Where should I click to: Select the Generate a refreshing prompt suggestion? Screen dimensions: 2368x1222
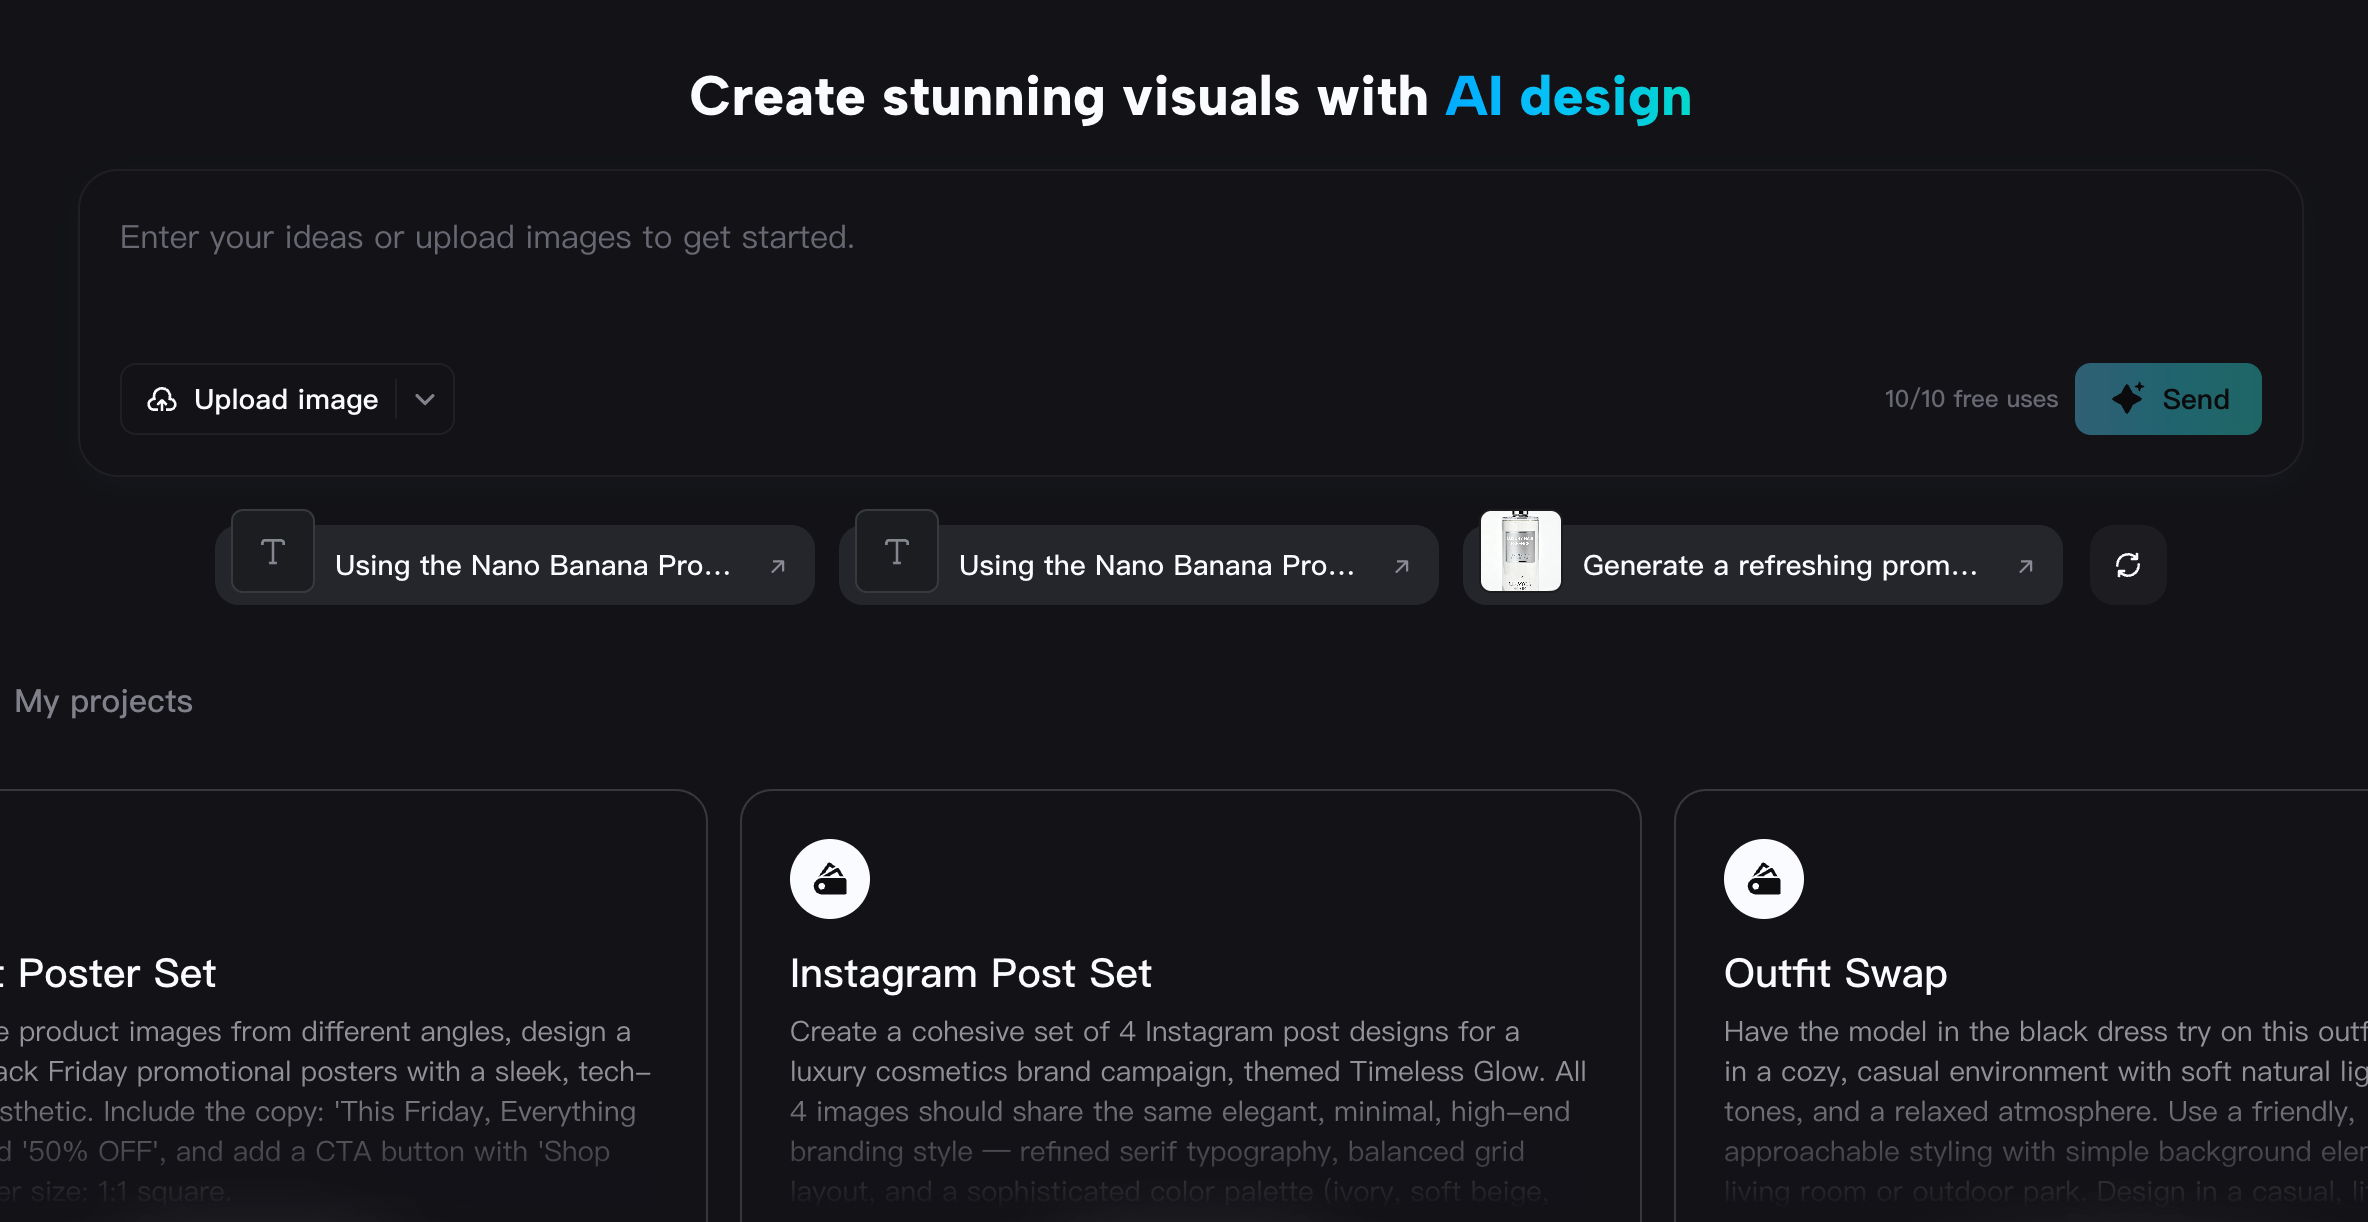coord(1780,565)
